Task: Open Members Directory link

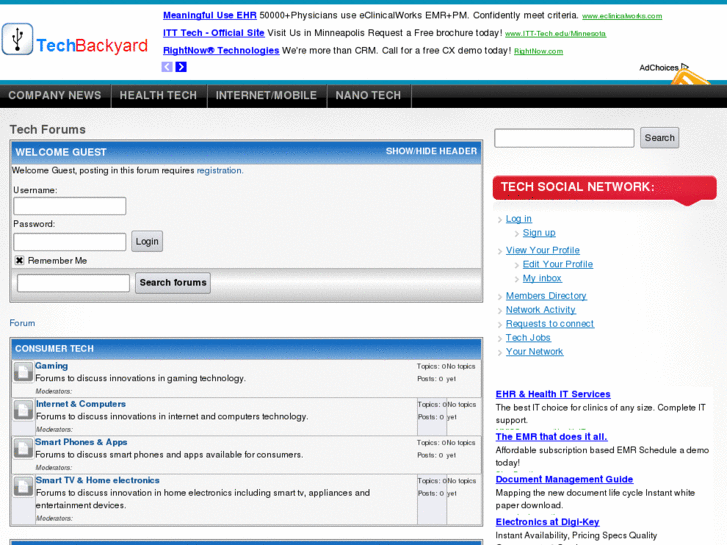Action: 546,295
